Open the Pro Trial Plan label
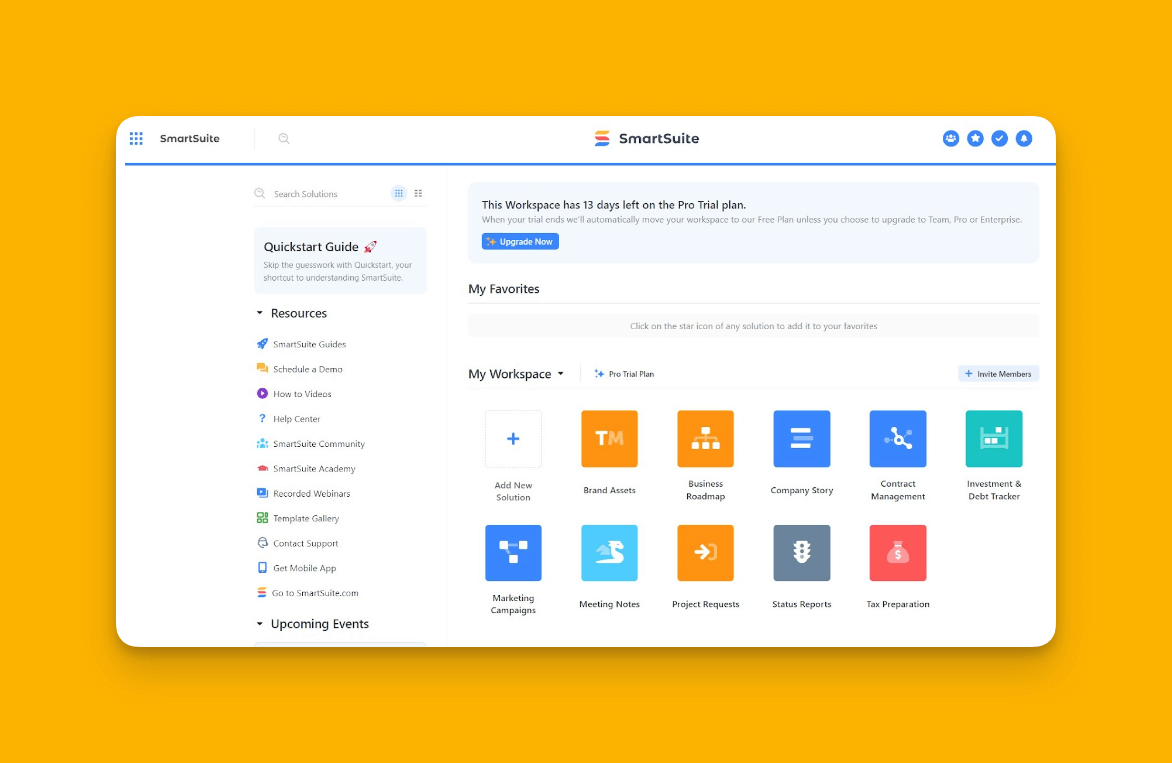The width and height of the screenshot is (1172, 763). click(624, 373)
